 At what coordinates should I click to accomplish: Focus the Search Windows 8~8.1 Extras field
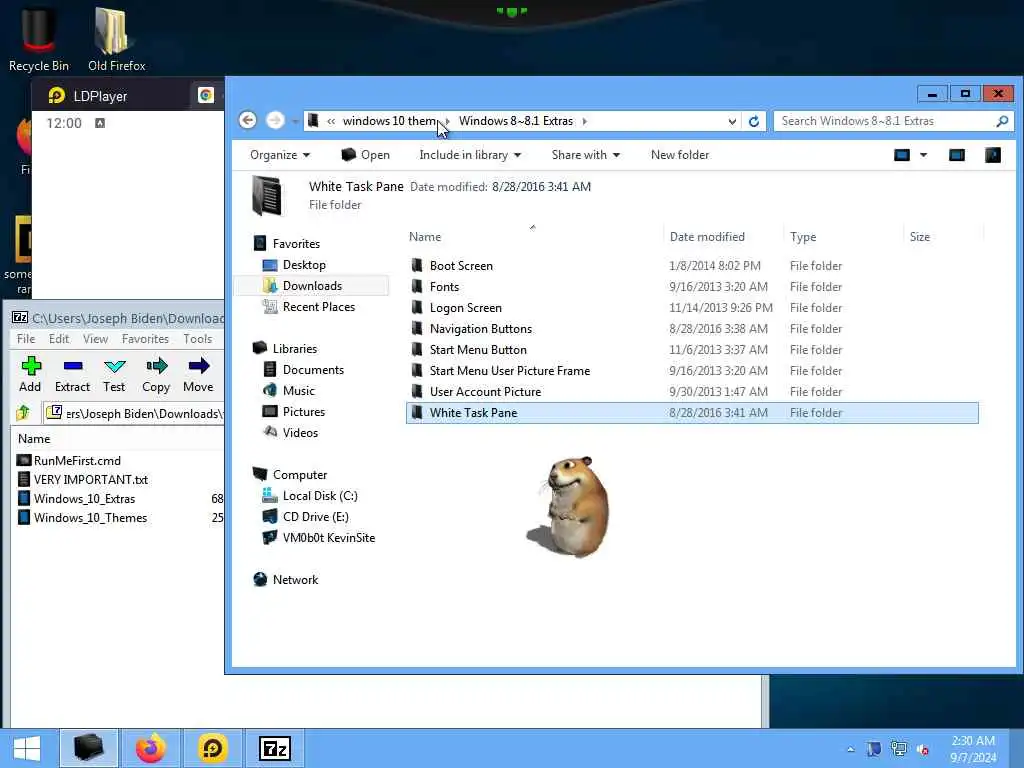[x=893, y=121]
